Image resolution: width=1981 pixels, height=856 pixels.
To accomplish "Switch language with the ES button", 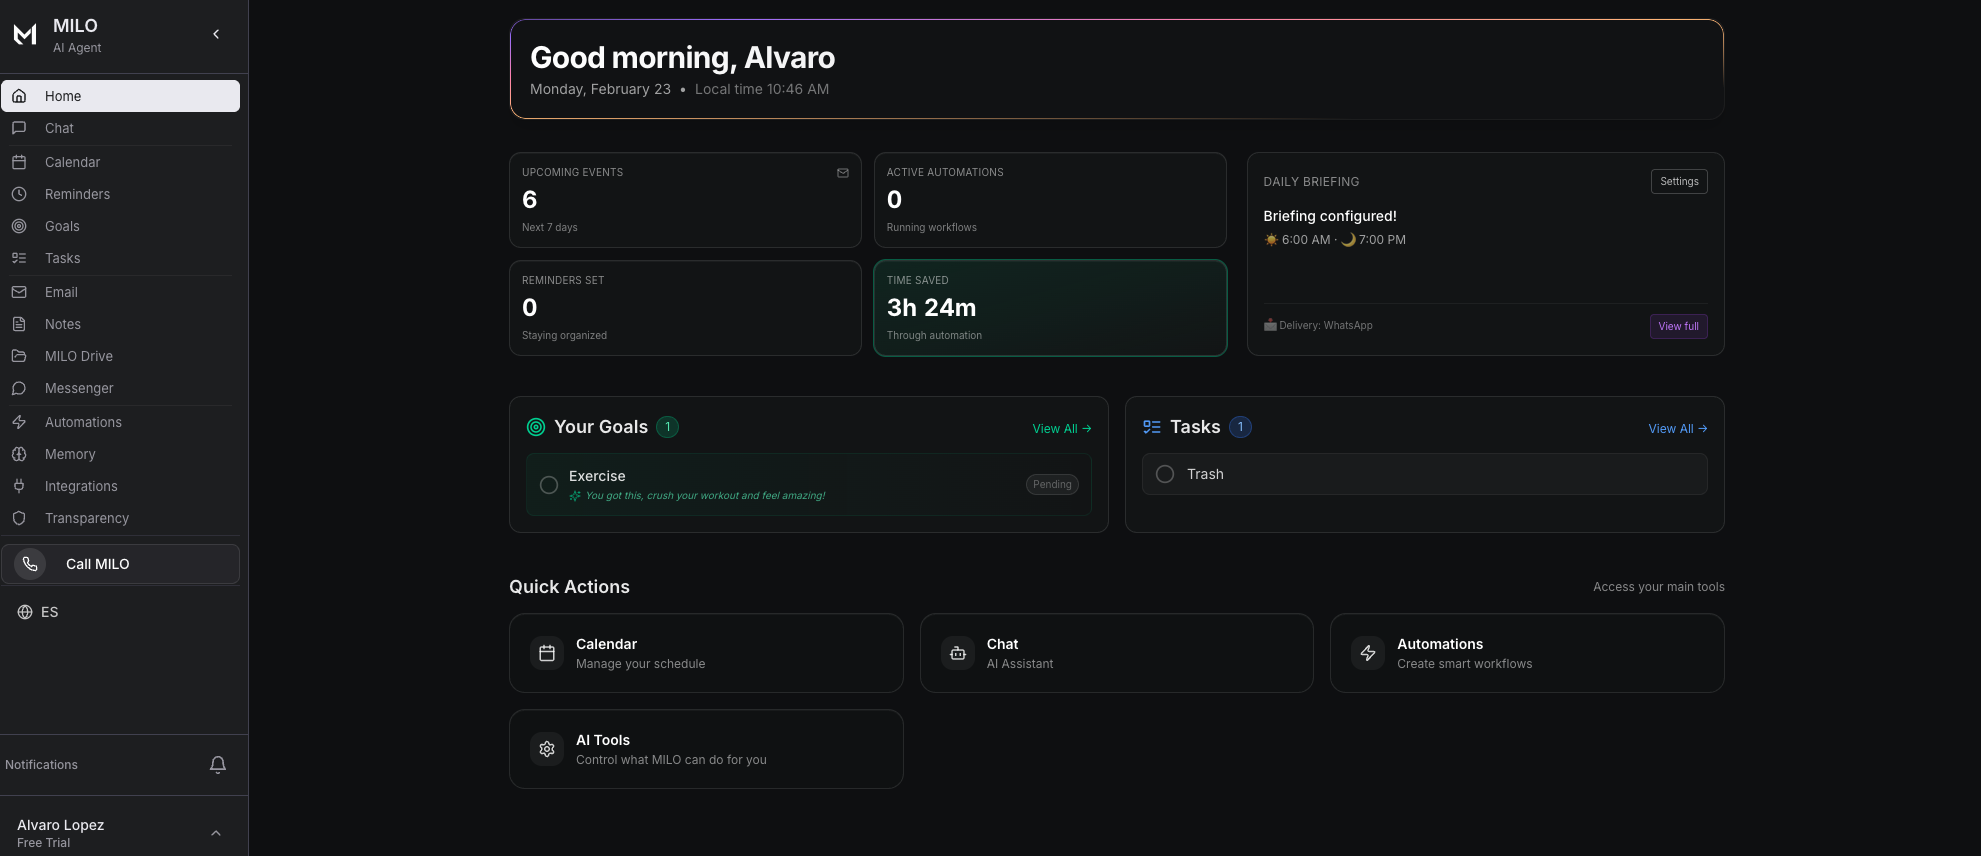I will [x=38, y=612].
